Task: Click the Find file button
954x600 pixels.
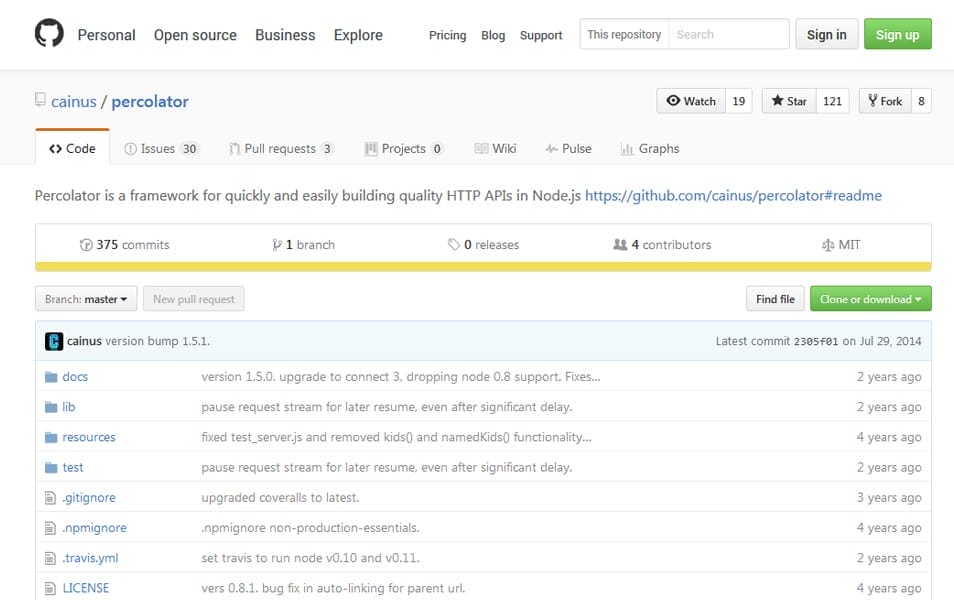Action: [774, 298]
